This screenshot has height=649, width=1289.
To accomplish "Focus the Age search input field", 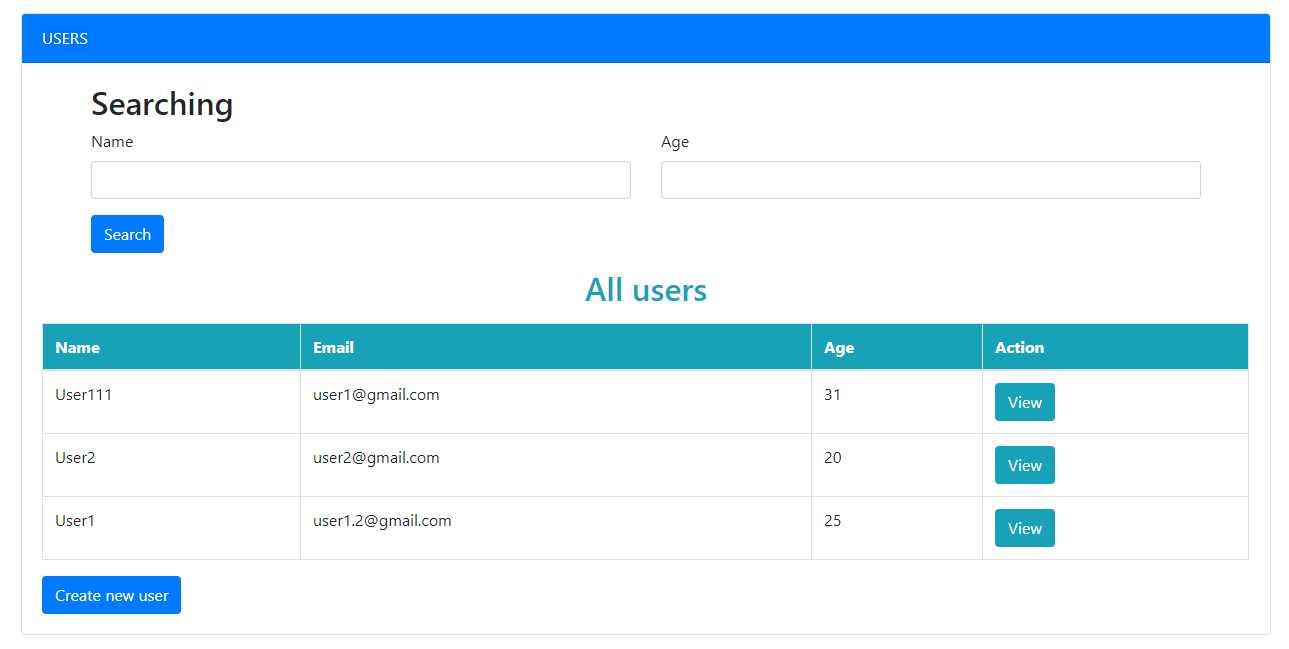I will click(930, 180).
